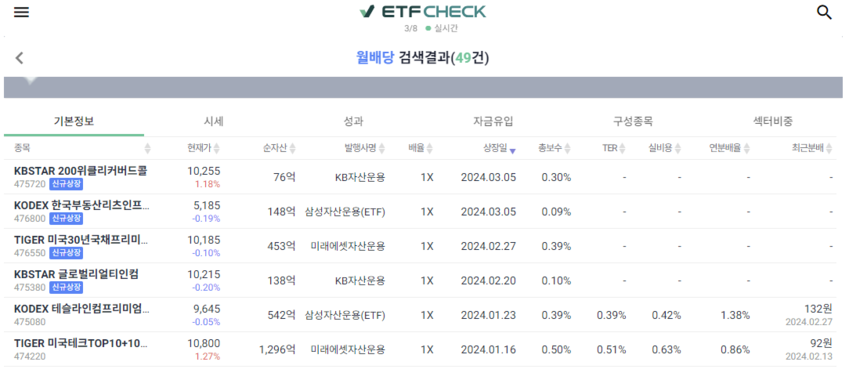
Task: Sort by 총보수 column arrows
Action: (567, 148)
